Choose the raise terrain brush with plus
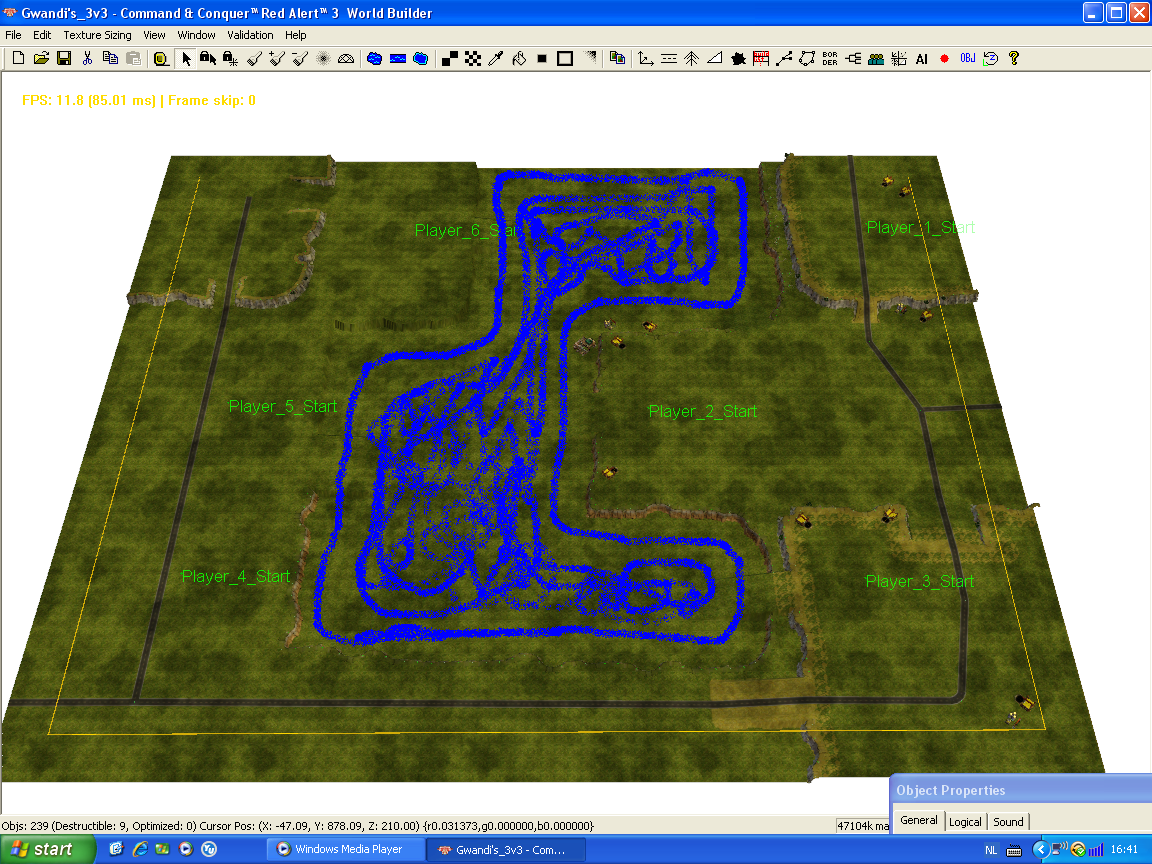 [277, 59]
